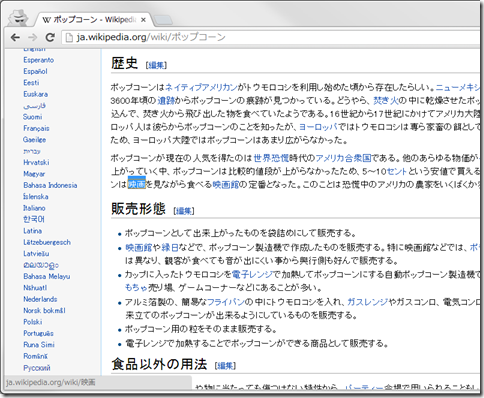Open Hrvatski language link
Screen dimensions: 484x398
click(36, 162)
